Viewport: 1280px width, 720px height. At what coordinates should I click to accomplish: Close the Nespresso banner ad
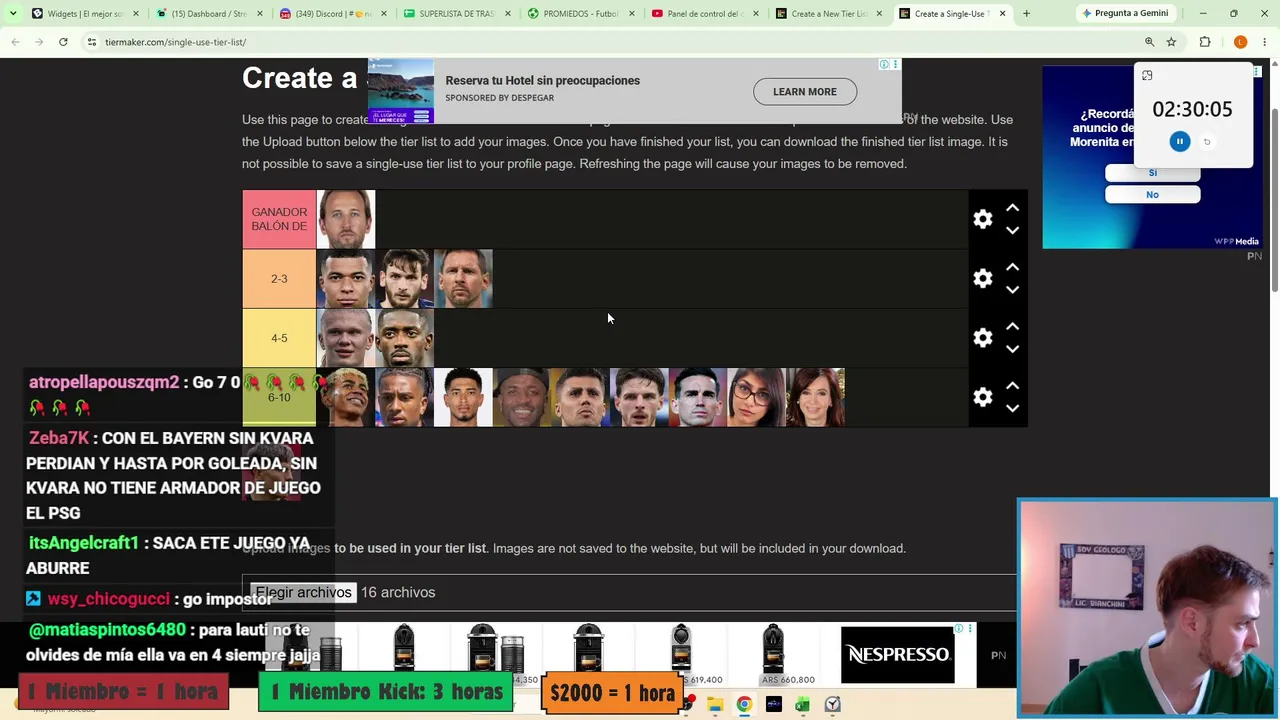(x=969, y=628)
